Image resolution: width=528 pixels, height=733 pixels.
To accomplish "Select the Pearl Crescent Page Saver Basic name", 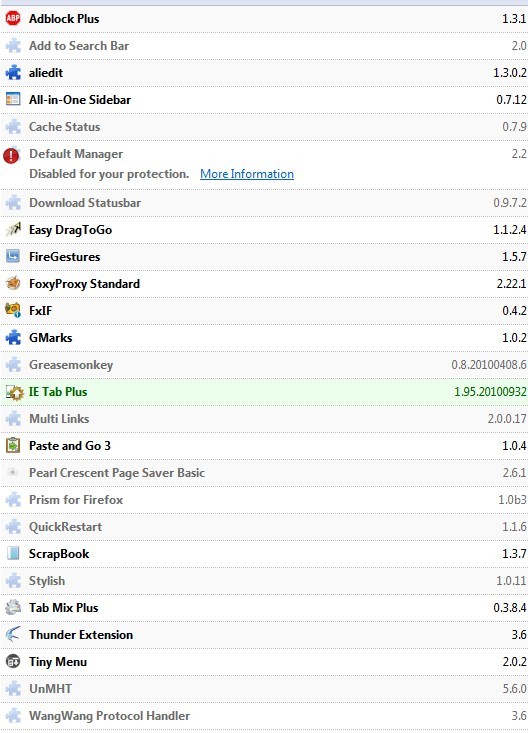I will pos(117,473).
